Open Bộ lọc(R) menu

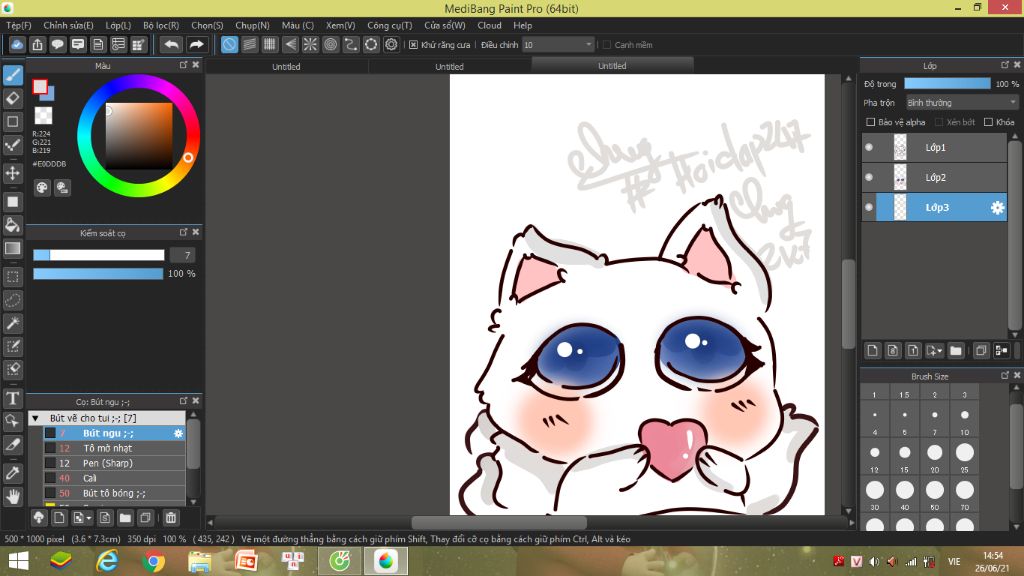(161, 25)
